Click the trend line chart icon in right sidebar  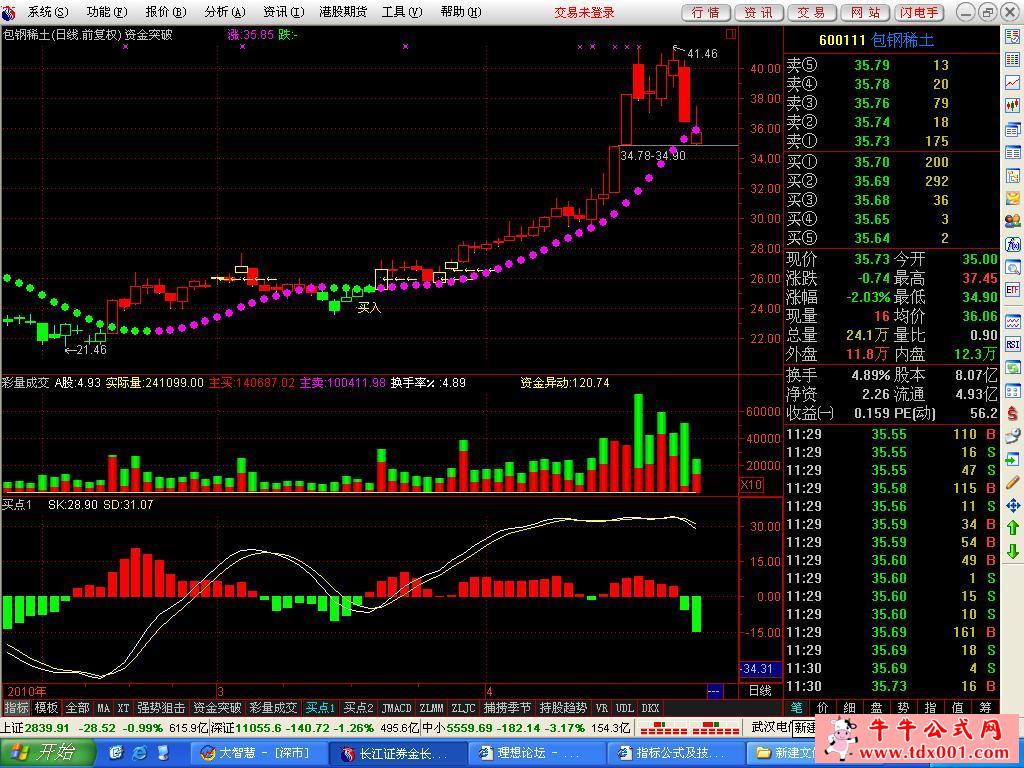pos(1012,82)
